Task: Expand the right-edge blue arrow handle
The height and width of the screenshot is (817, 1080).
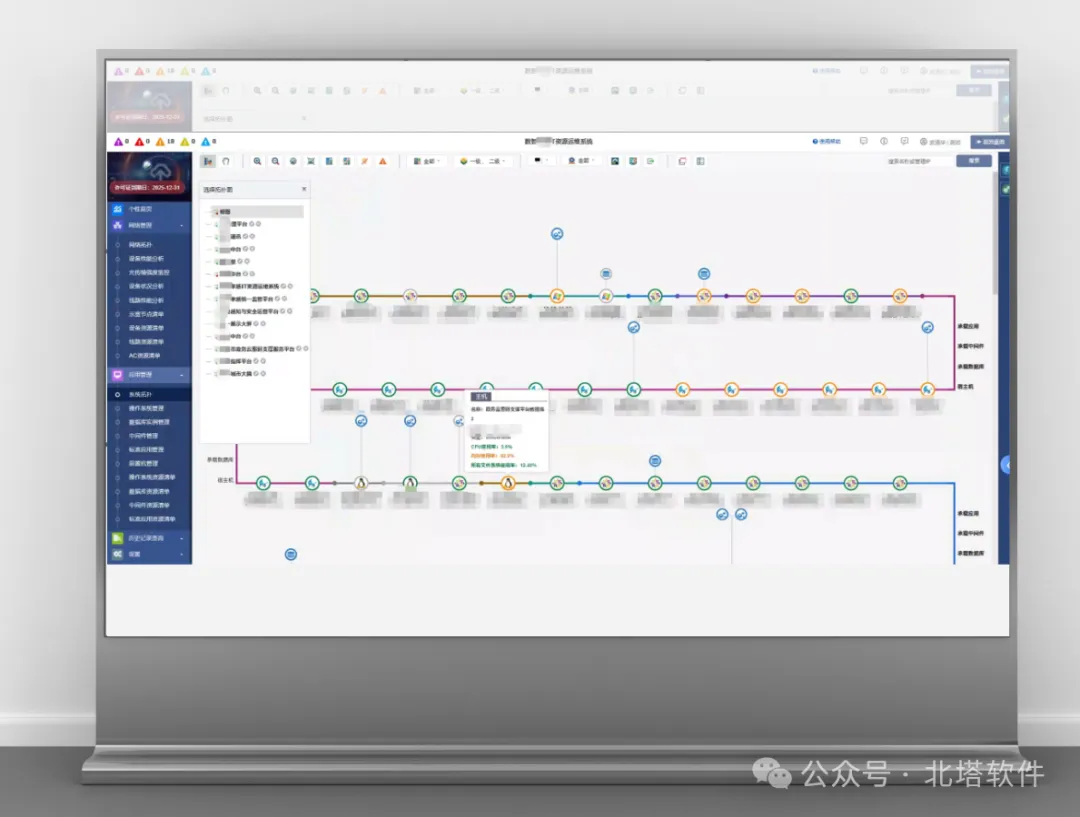Action: (1005, 465)
